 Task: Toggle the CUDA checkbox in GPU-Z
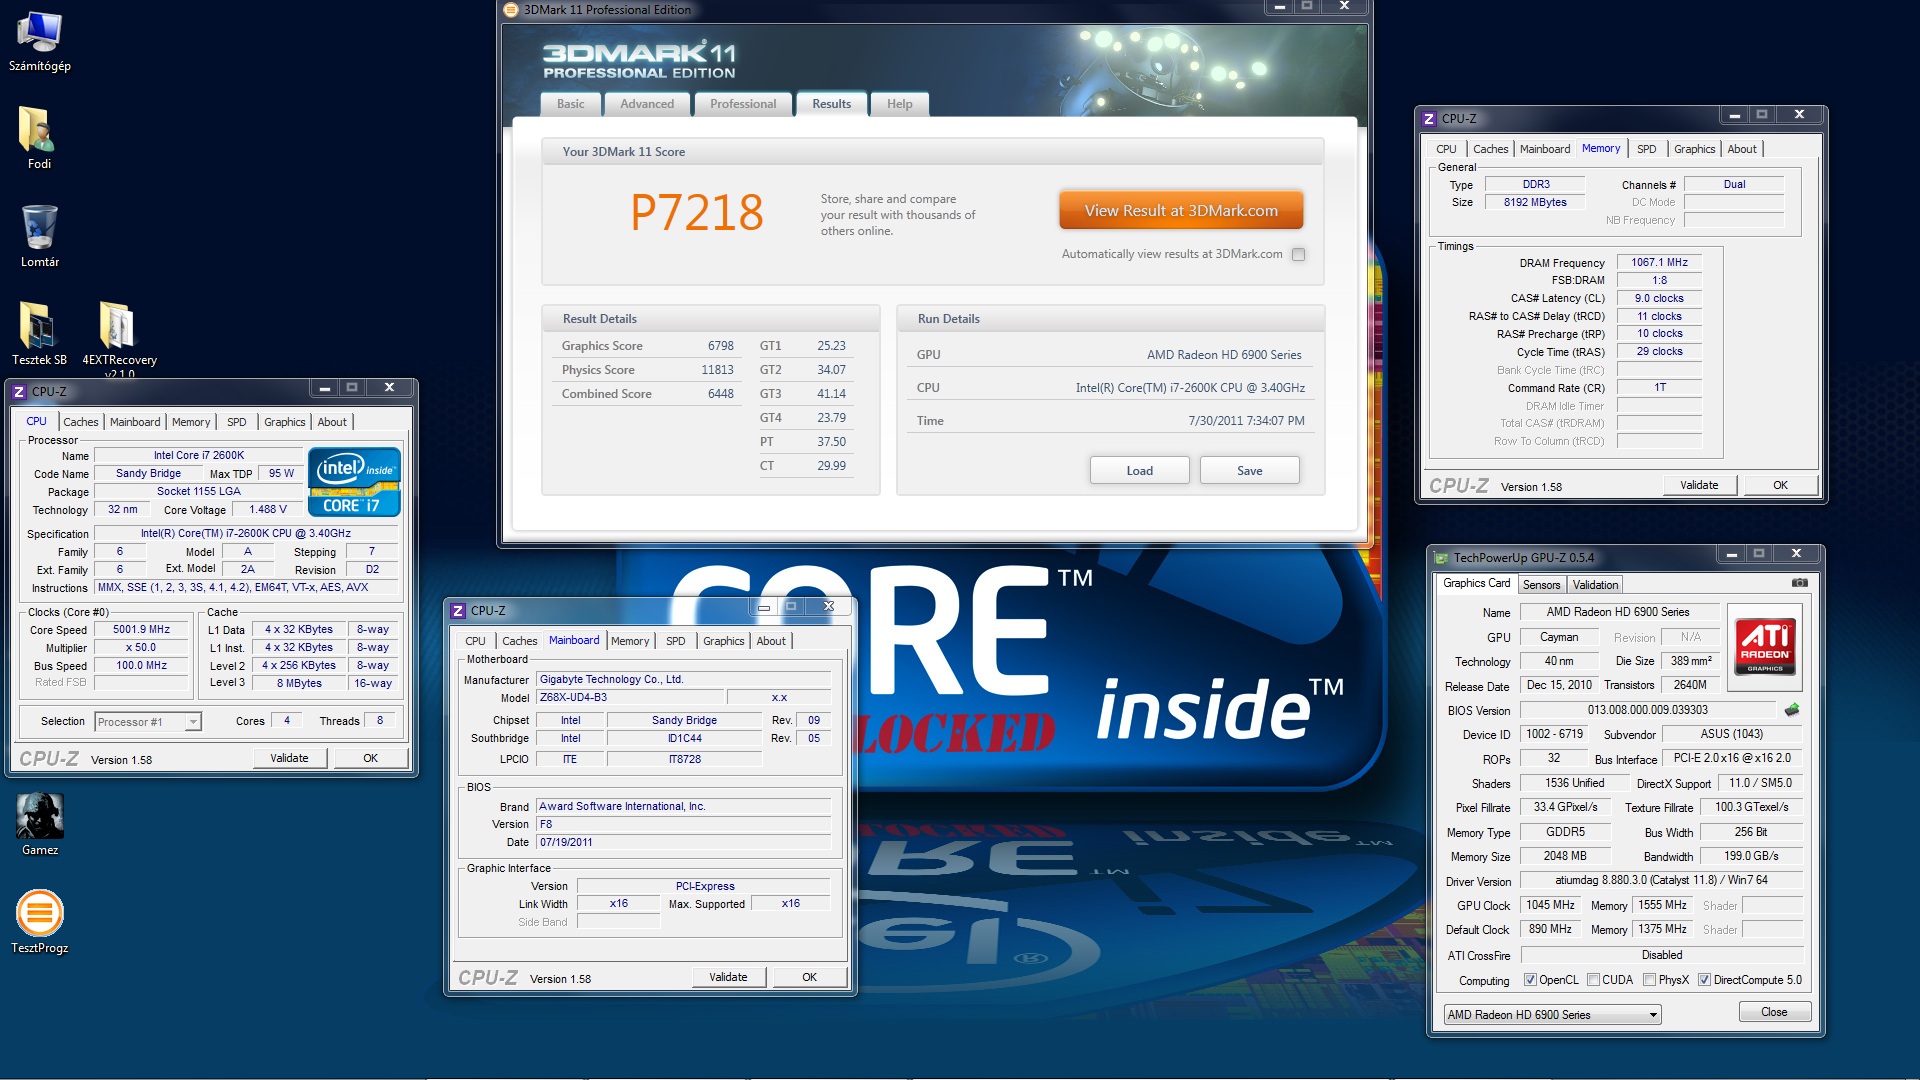coord(1593,980)
